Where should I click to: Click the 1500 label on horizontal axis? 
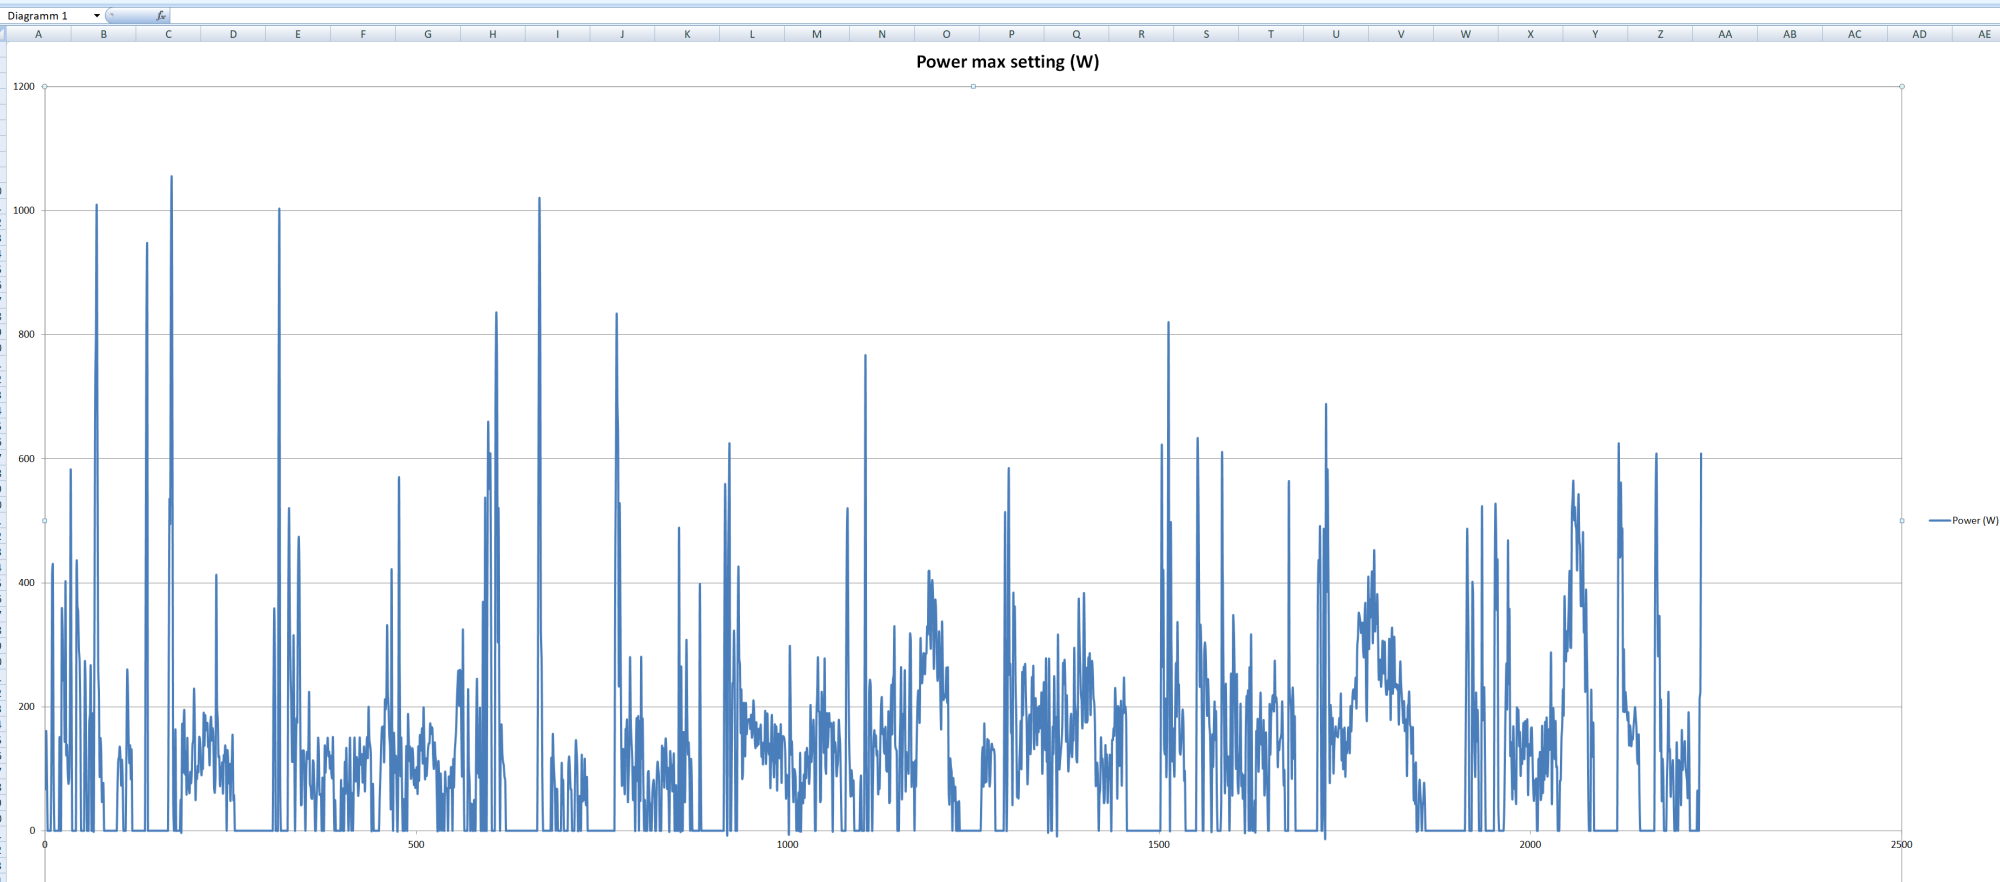[1159, 845]
